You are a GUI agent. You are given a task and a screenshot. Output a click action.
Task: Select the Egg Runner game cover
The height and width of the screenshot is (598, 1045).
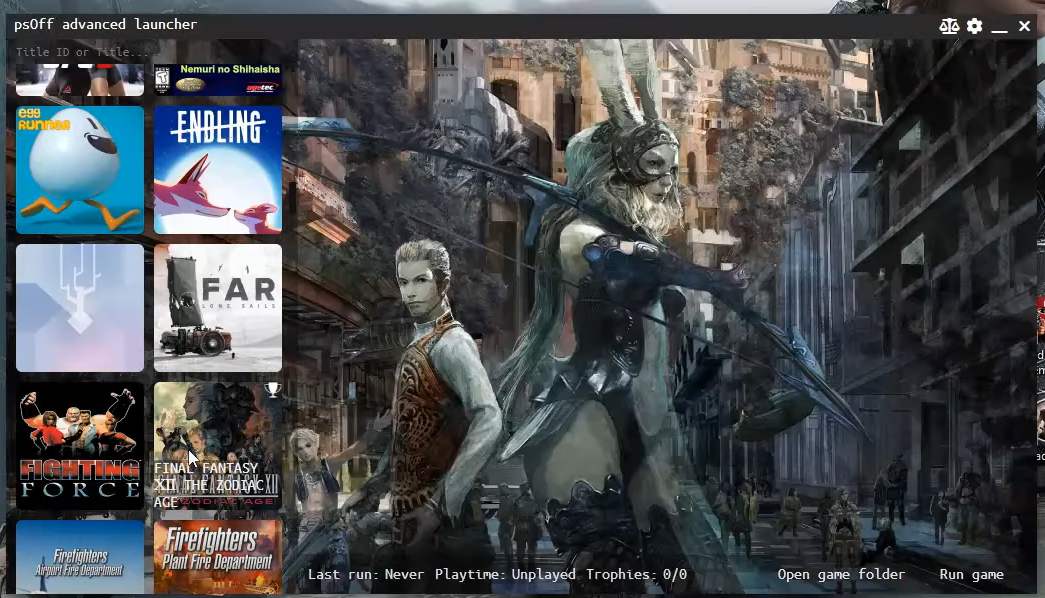tap(80, 170)
